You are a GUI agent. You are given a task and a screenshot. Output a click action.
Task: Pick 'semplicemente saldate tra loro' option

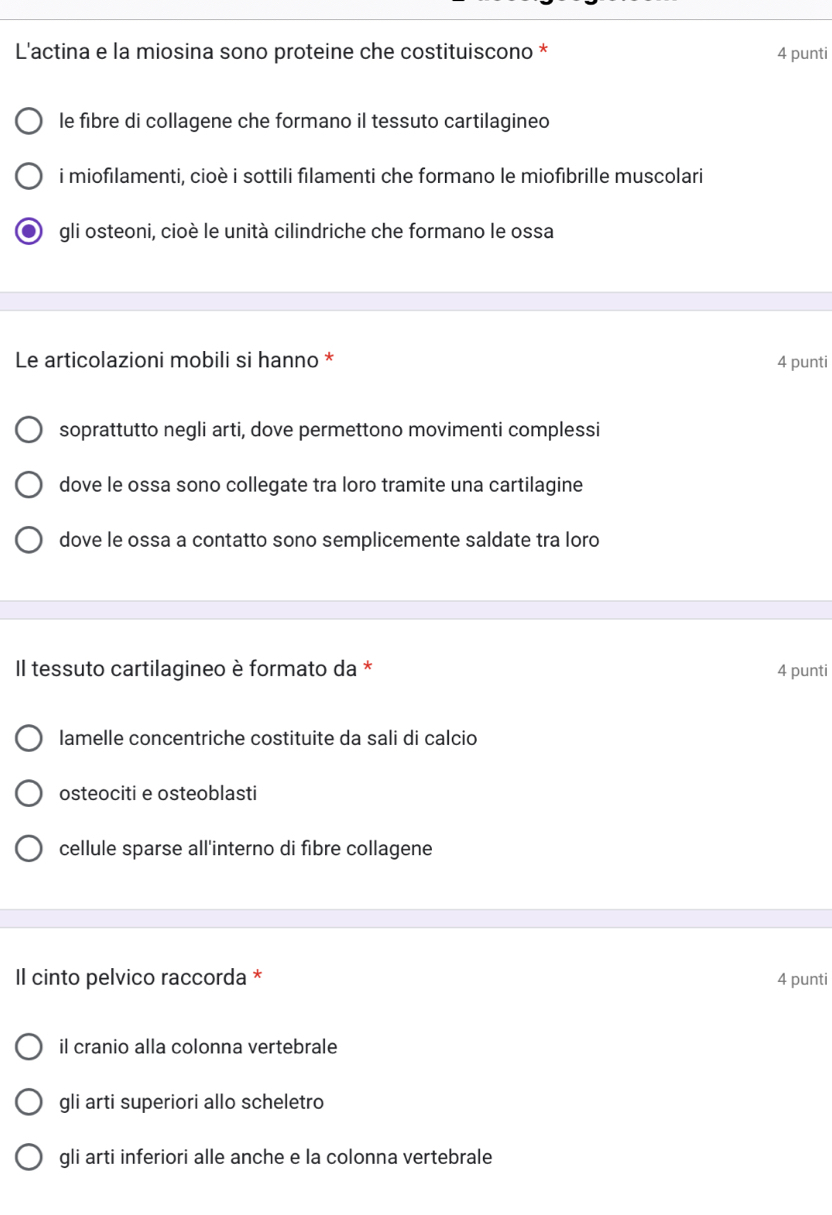30,541
